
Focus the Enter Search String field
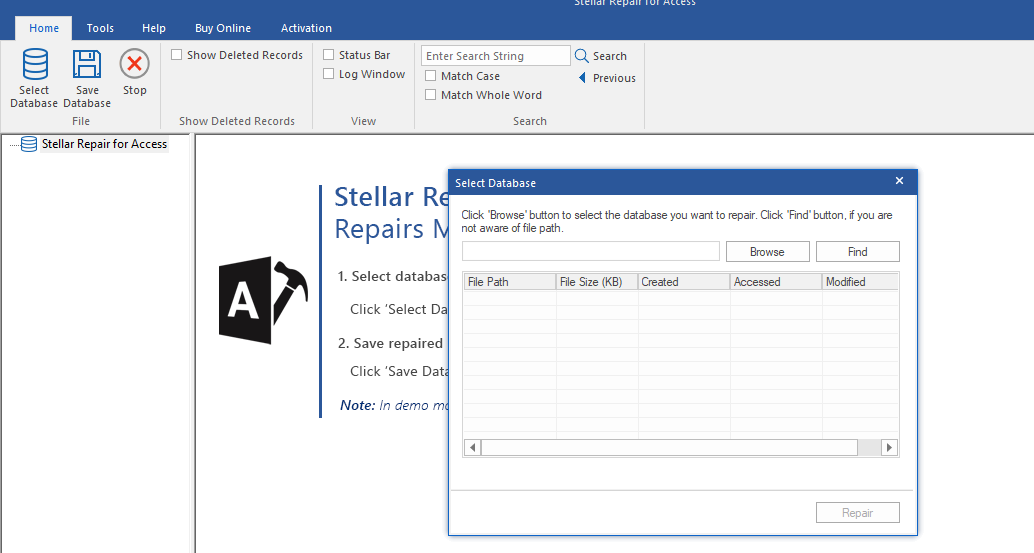coord(496,56)
